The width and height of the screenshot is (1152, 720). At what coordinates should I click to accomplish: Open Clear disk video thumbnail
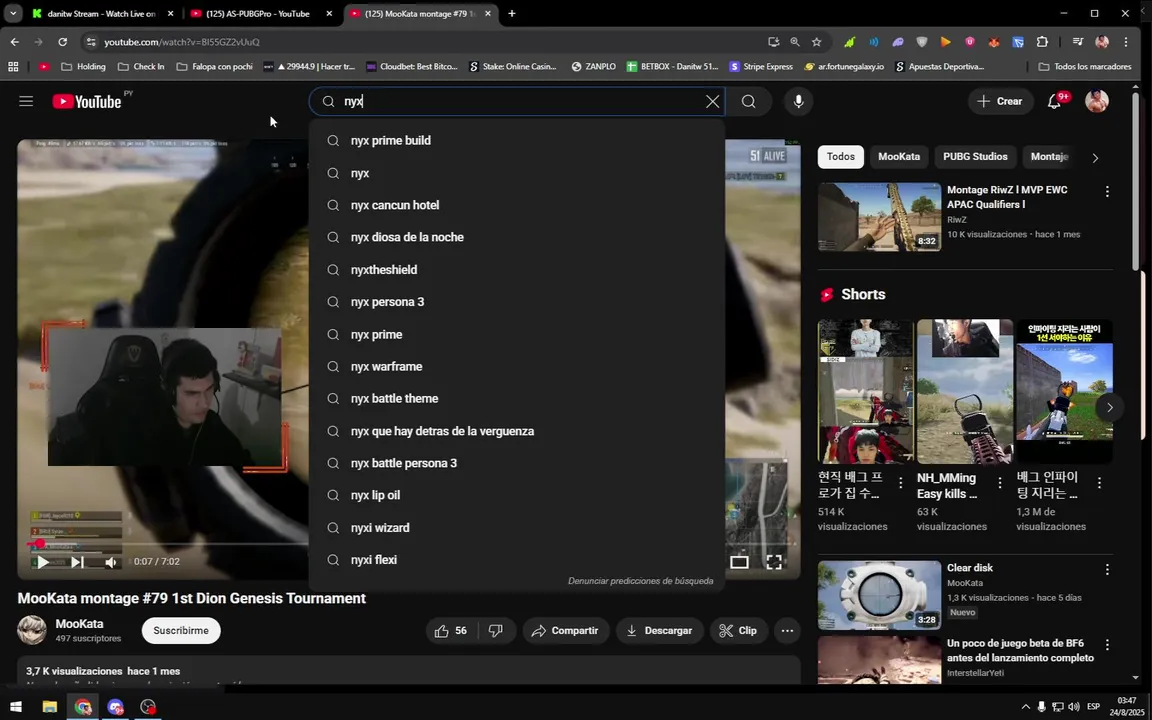click(x=879, y=595)
